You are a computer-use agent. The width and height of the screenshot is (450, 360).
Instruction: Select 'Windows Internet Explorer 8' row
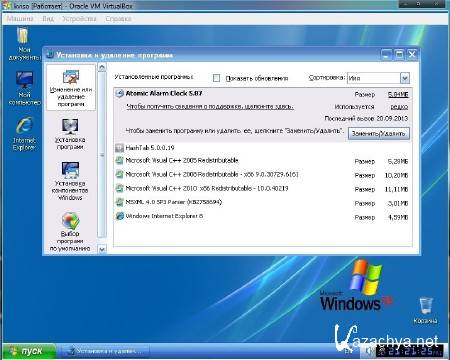click(263, 217)
